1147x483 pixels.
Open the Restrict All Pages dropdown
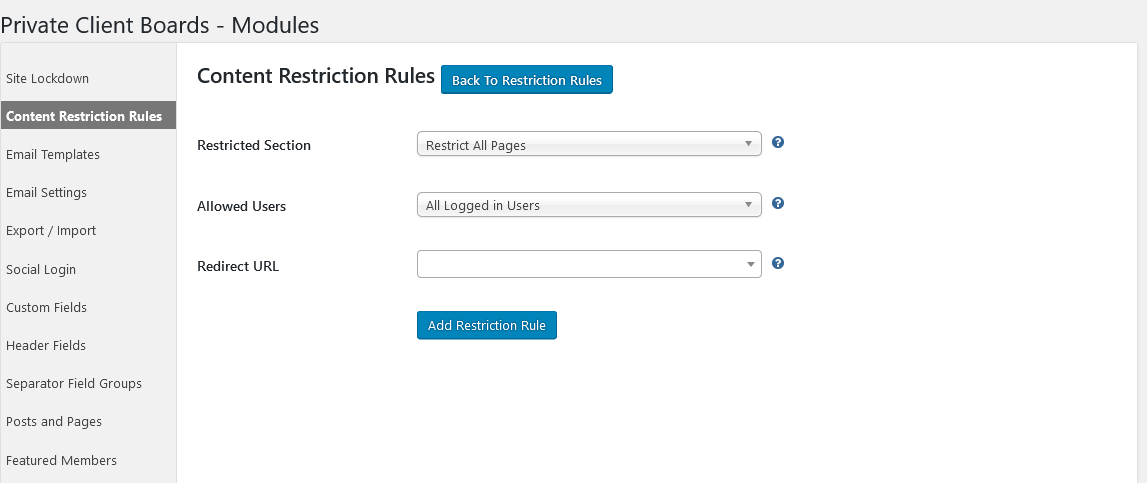pyautogui.click(x=588, y=145)
